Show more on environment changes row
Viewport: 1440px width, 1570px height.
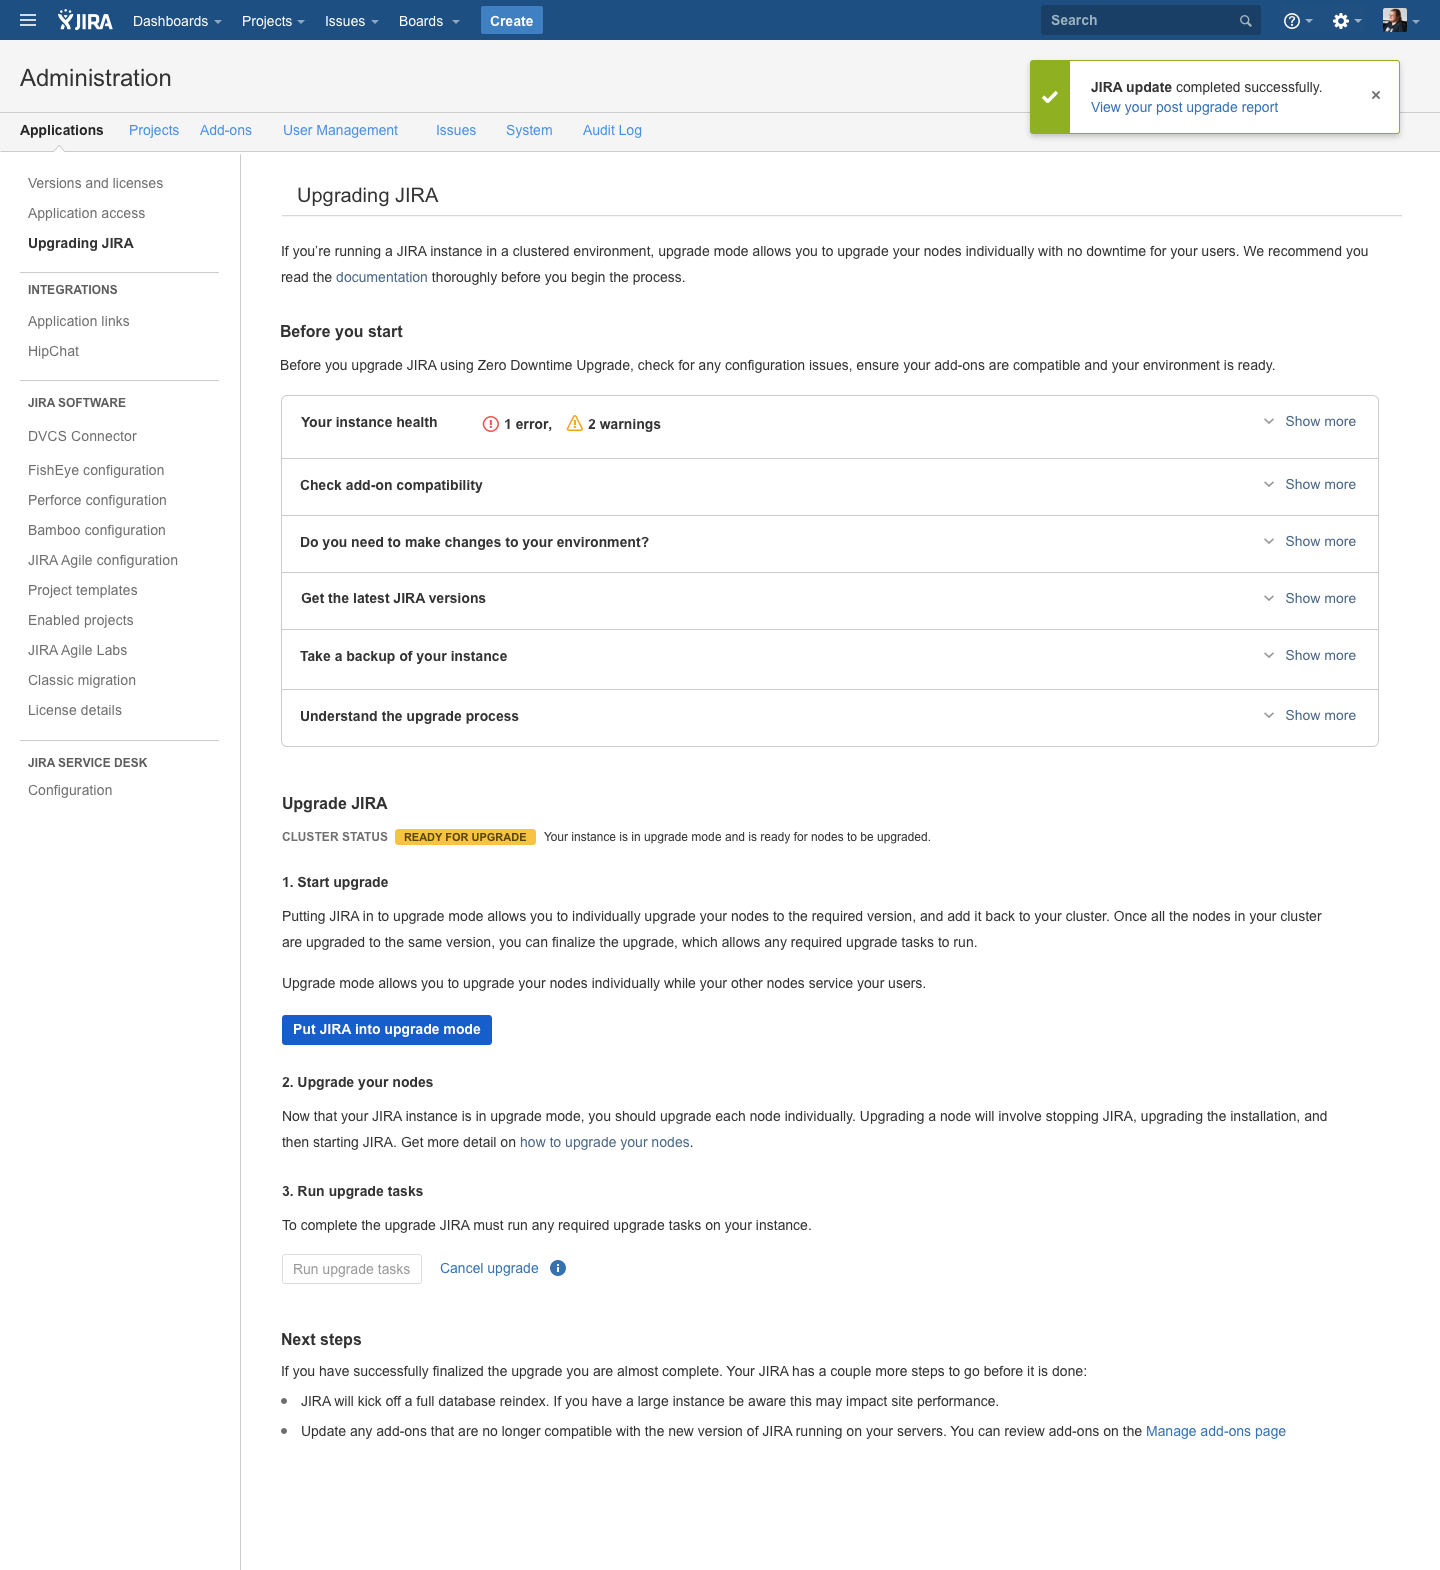1310,542
